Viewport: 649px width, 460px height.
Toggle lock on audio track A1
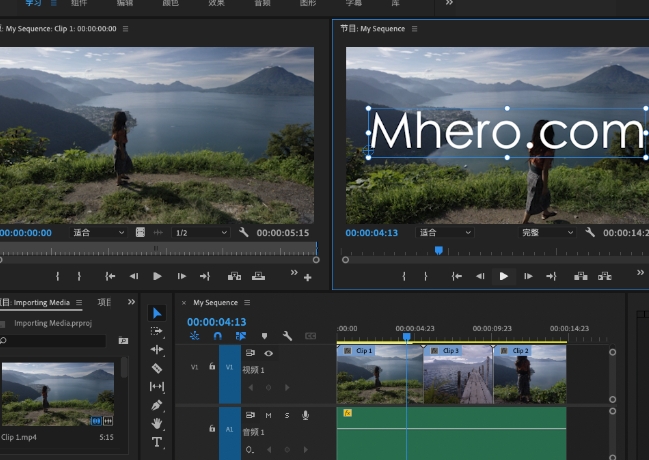[x=212, y=429]
